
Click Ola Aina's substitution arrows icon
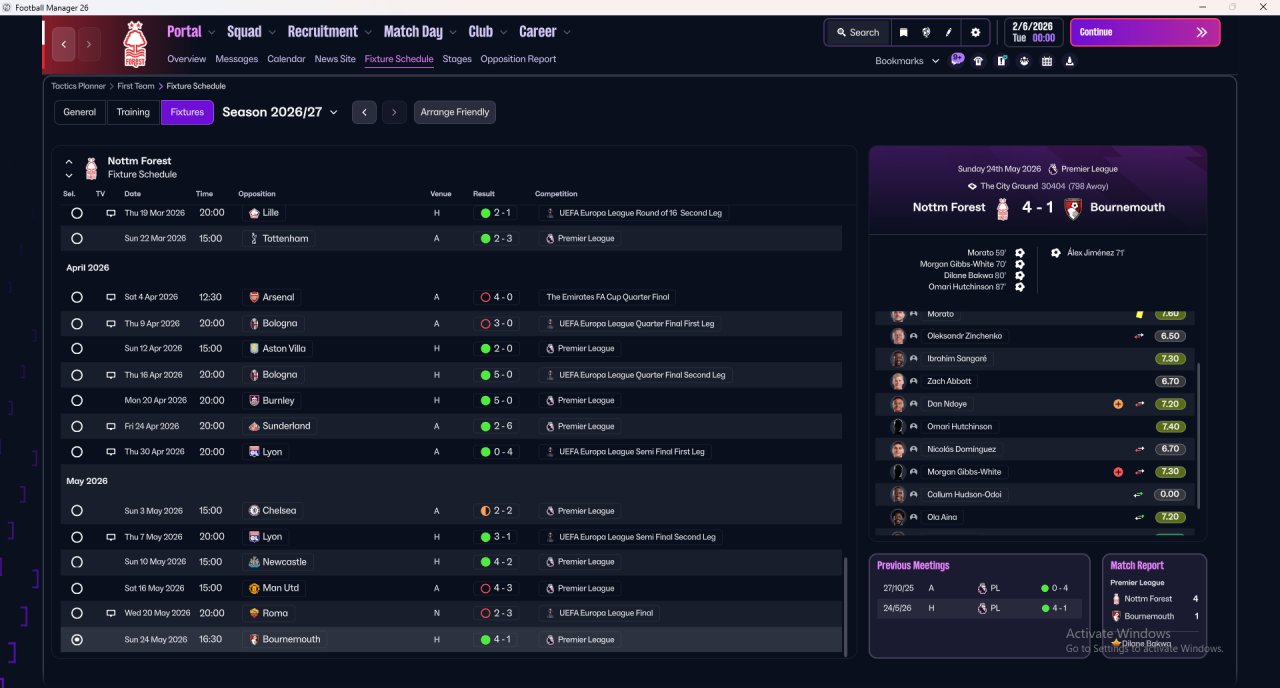(x=1139, y=517)
